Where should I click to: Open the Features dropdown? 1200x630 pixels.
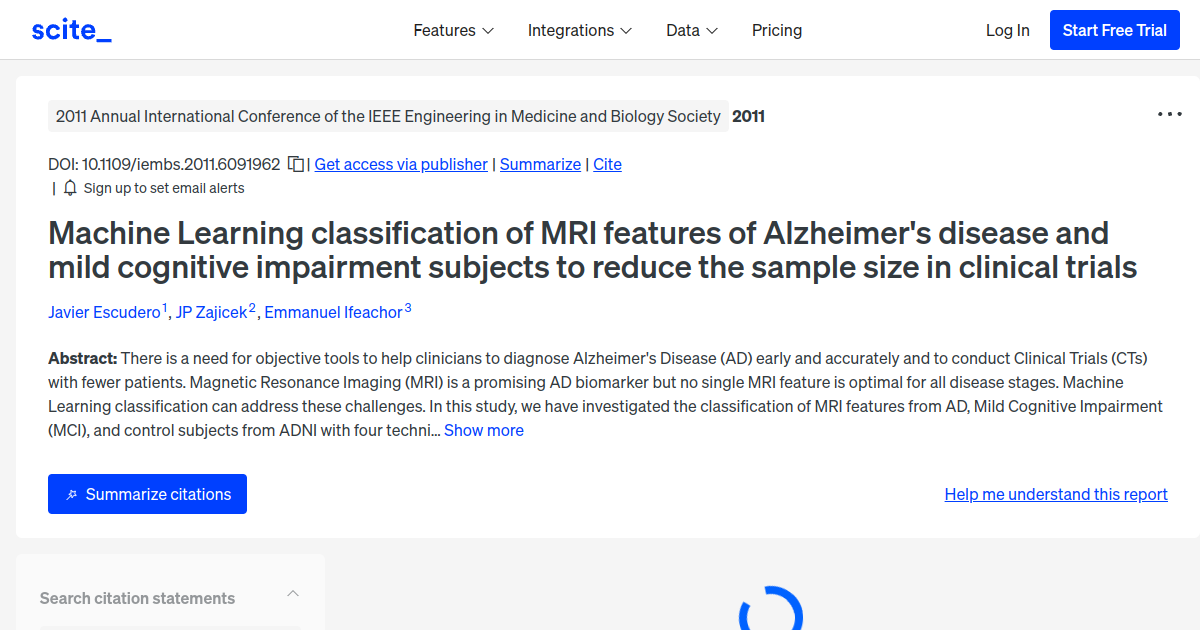pos(453,30)
